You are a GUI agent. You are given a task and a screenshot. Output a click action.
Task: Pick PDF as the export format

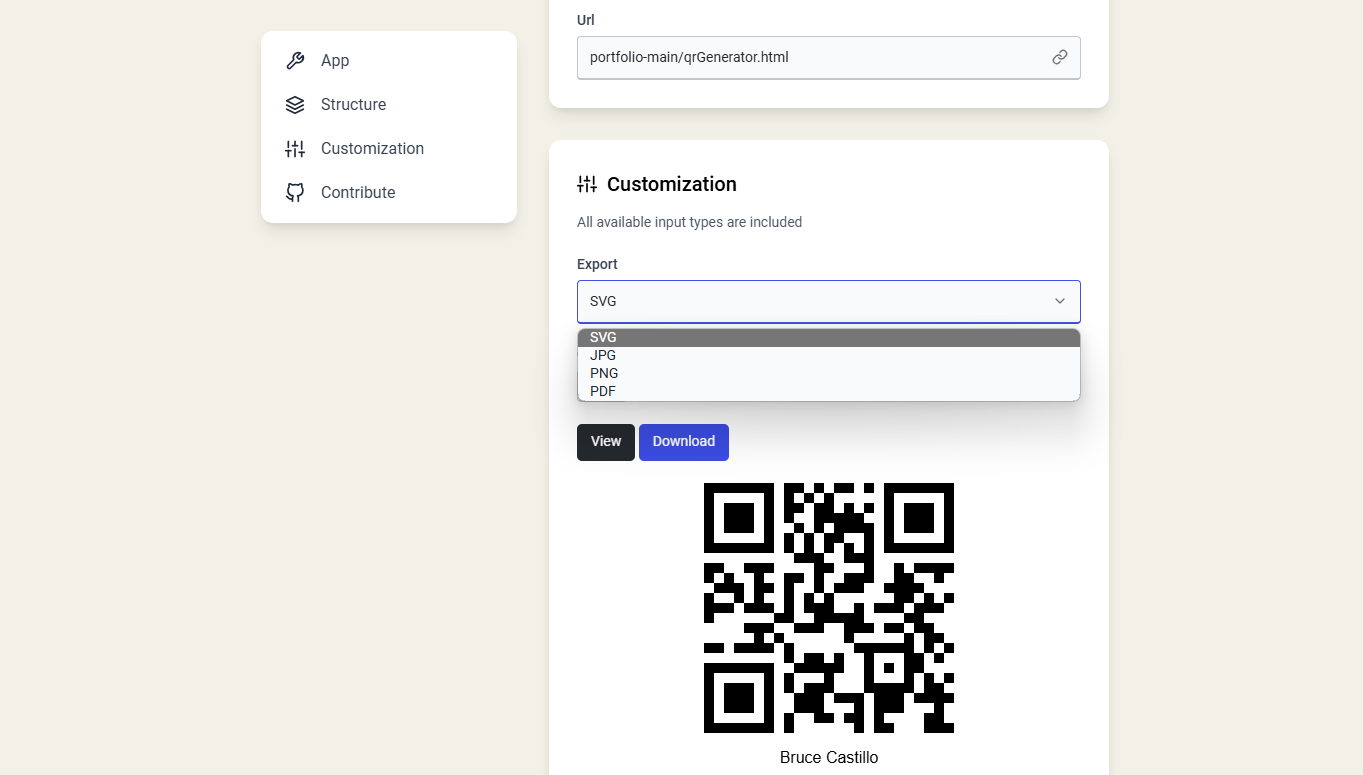[603, 392]
